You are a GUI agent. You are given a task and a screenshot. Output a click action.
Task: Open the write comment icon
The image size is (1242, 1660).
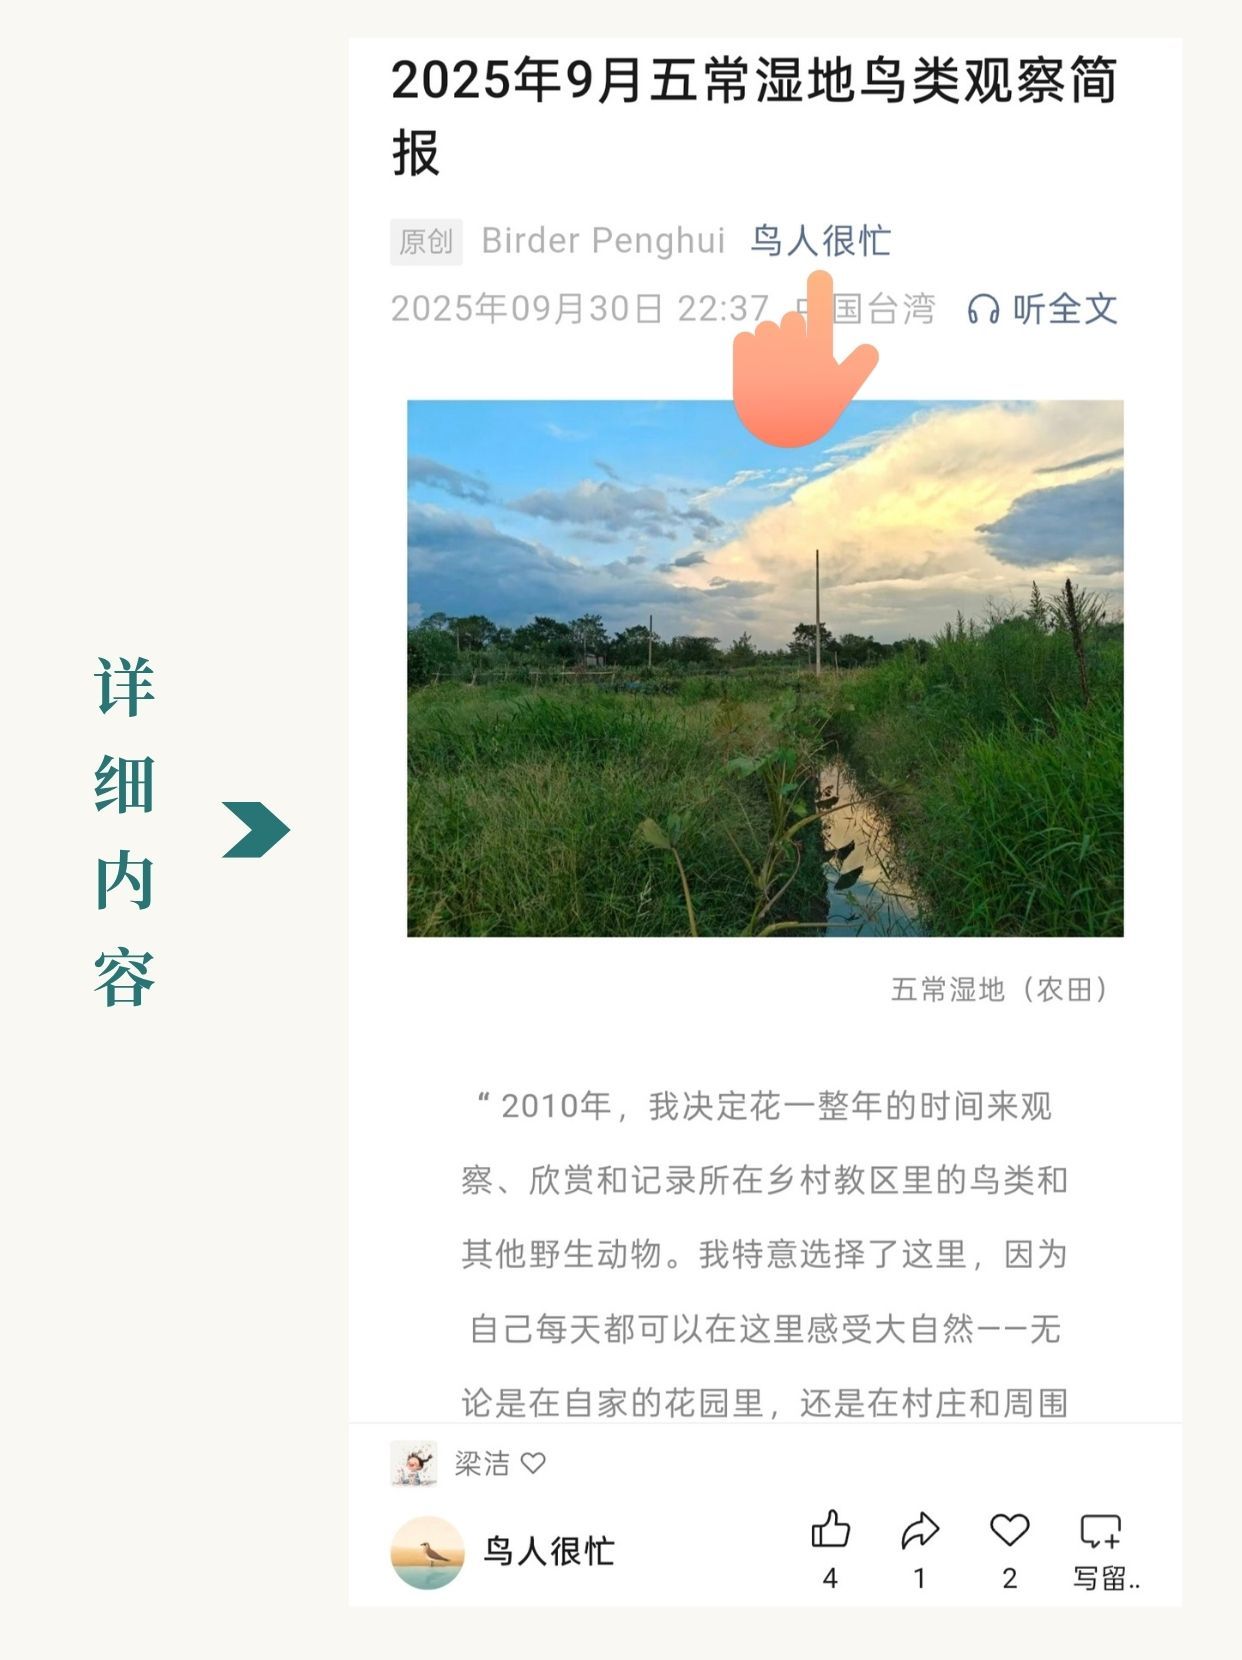[1100, 1531]
